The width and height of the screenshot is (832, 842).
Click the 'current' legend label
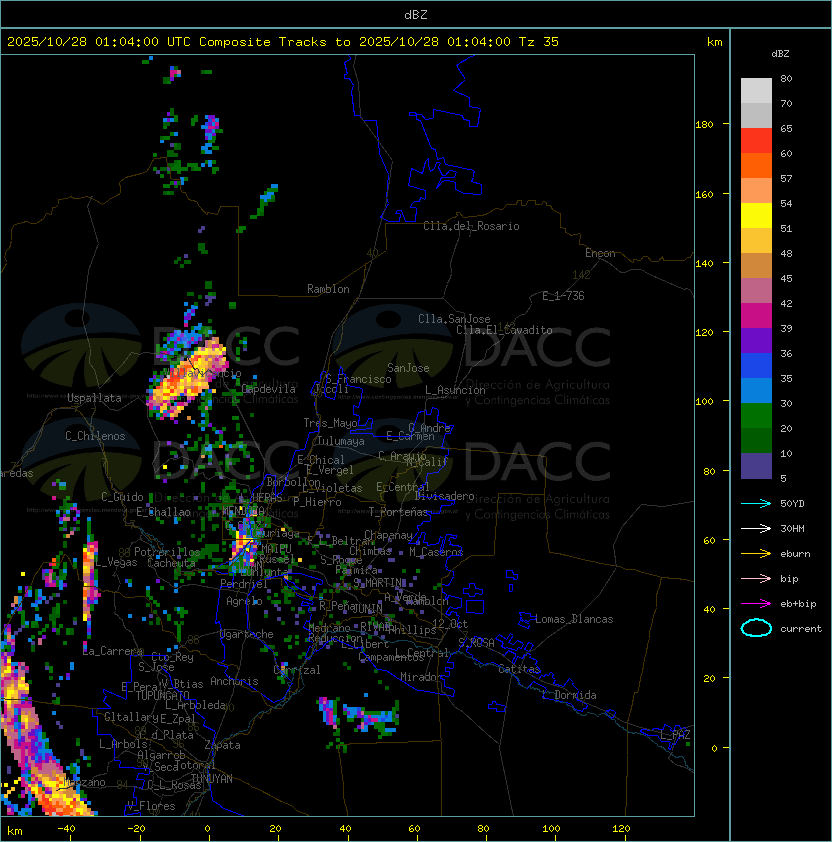tap(801, 629)
